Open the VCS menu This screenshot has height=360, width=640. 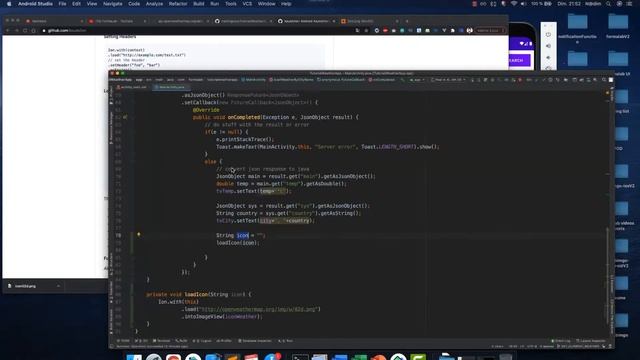click(247, 4)
